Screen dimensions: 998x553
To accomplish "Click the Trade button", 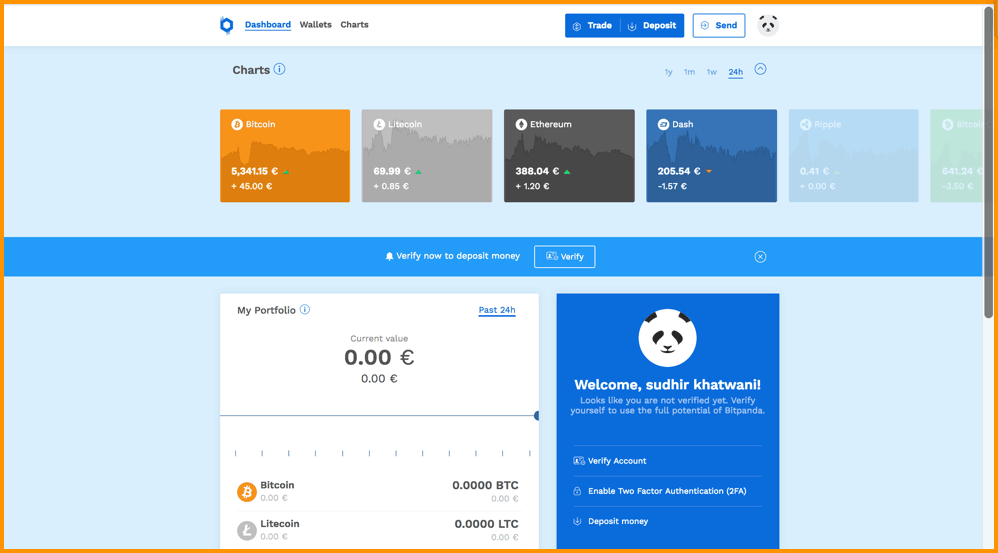I will pos(593,25).
